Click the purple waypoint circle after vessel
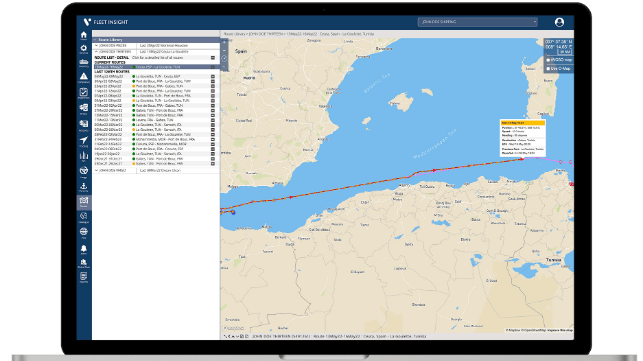643x361 pixels. point(561,162)
